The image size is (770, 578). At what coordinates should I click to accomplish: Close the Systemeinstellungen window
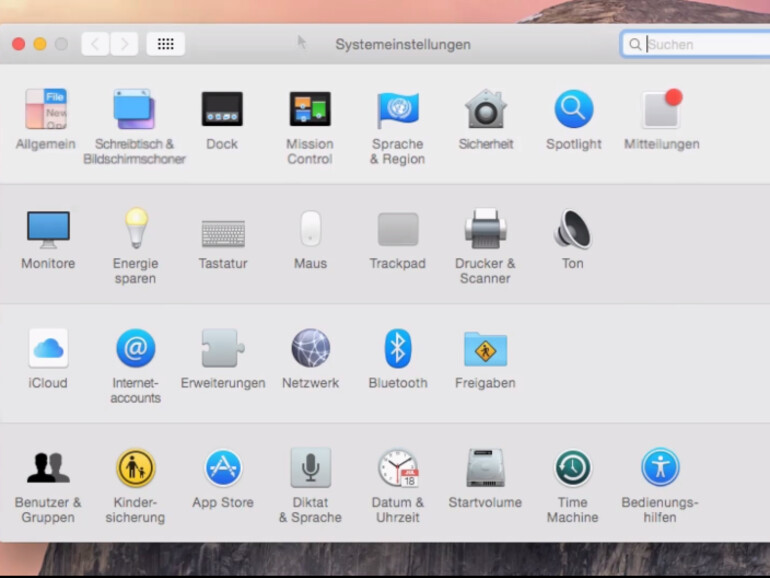tap(19, 44)
